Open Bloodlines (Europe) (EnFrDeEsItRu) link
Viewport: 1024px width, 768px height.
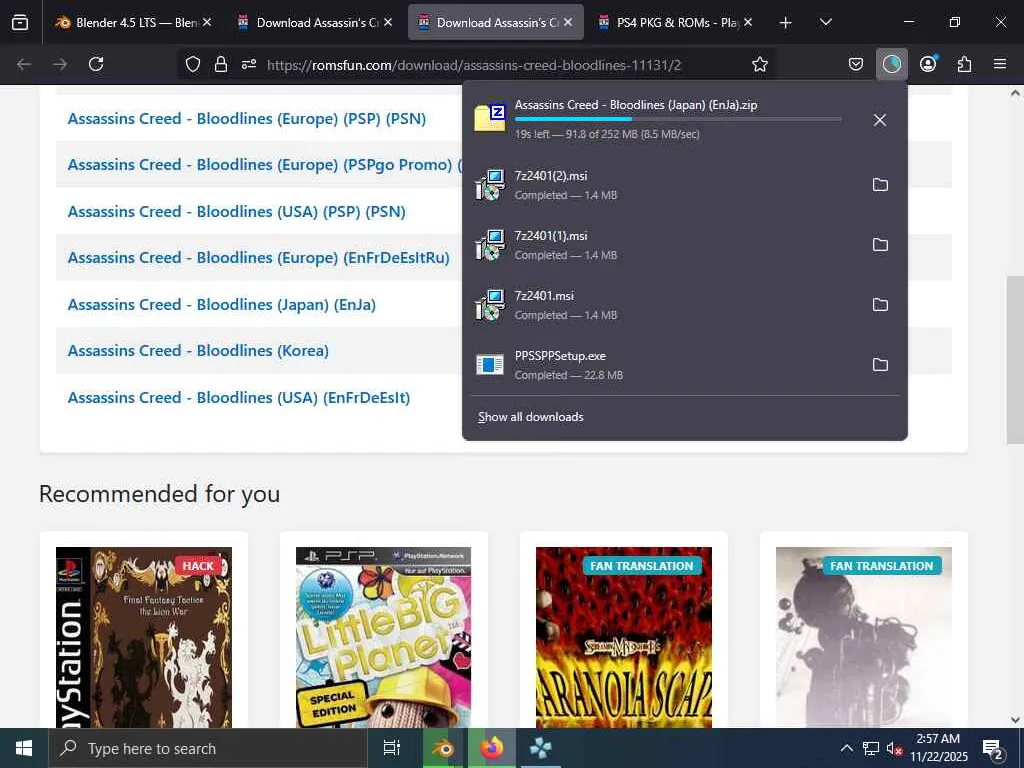[259, 258]
